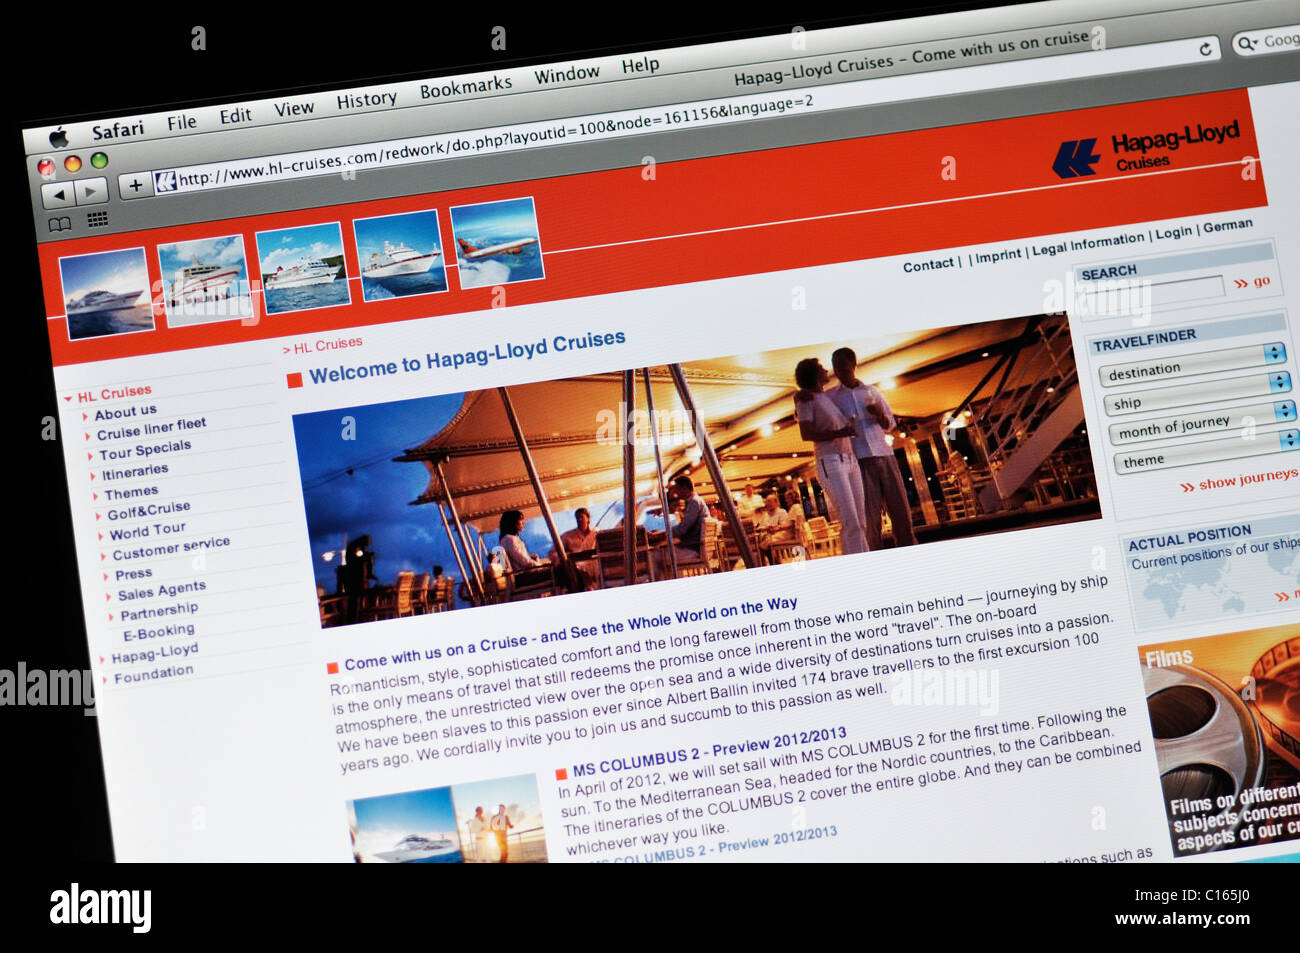Open the Login link
This screenshot has width=1300, height=953.
[x=1174, y=233]
